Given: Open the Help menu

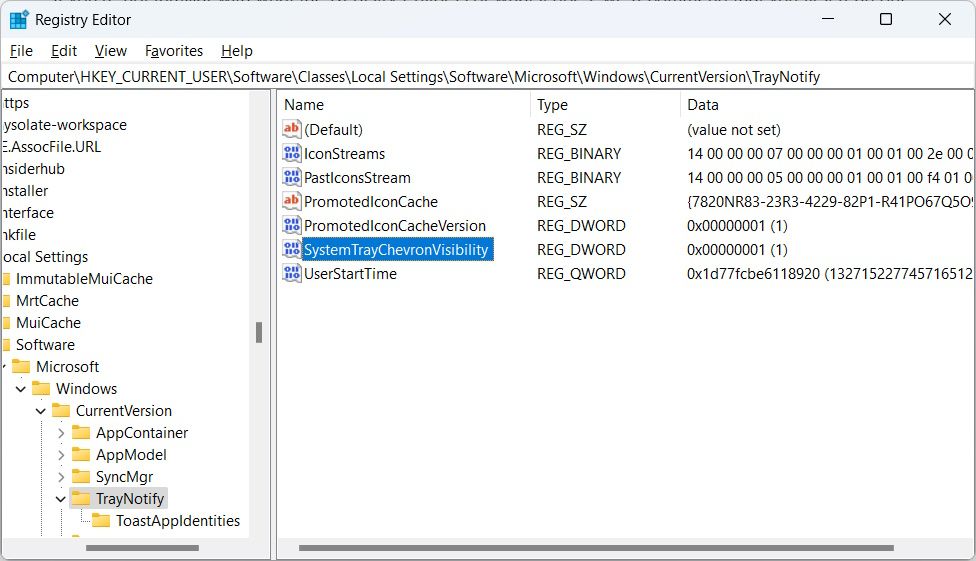Looking at the screenshot, I should point(237,51).
